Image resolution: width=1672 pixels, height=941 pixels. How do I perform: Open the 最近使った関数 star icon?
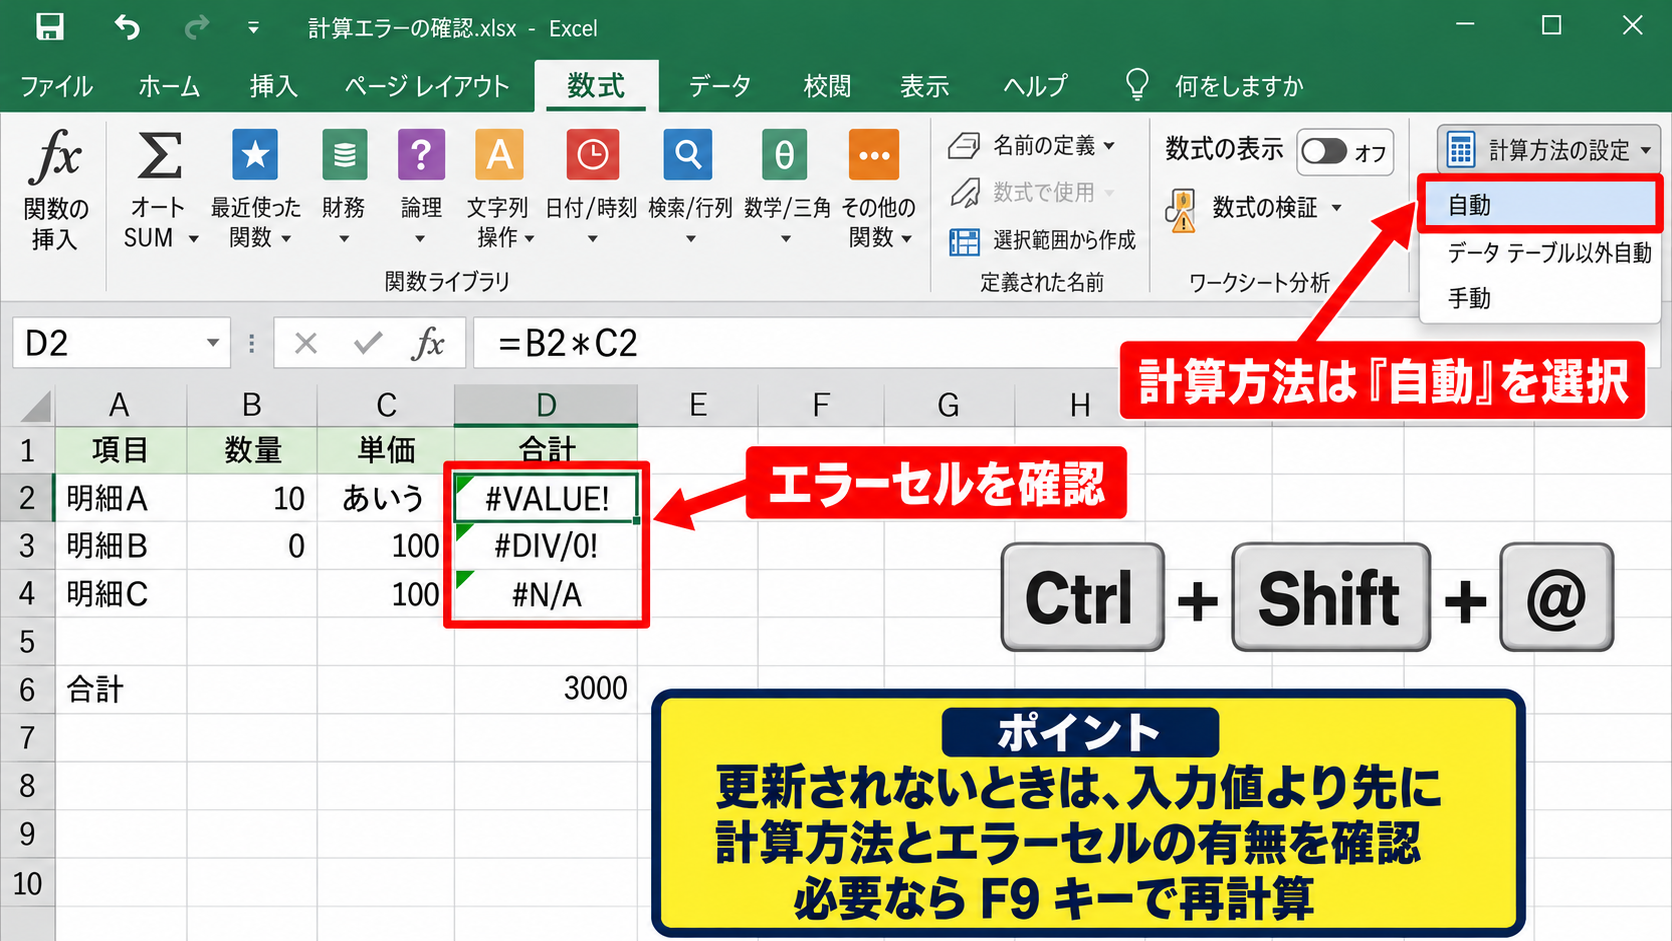click(255, 155)
